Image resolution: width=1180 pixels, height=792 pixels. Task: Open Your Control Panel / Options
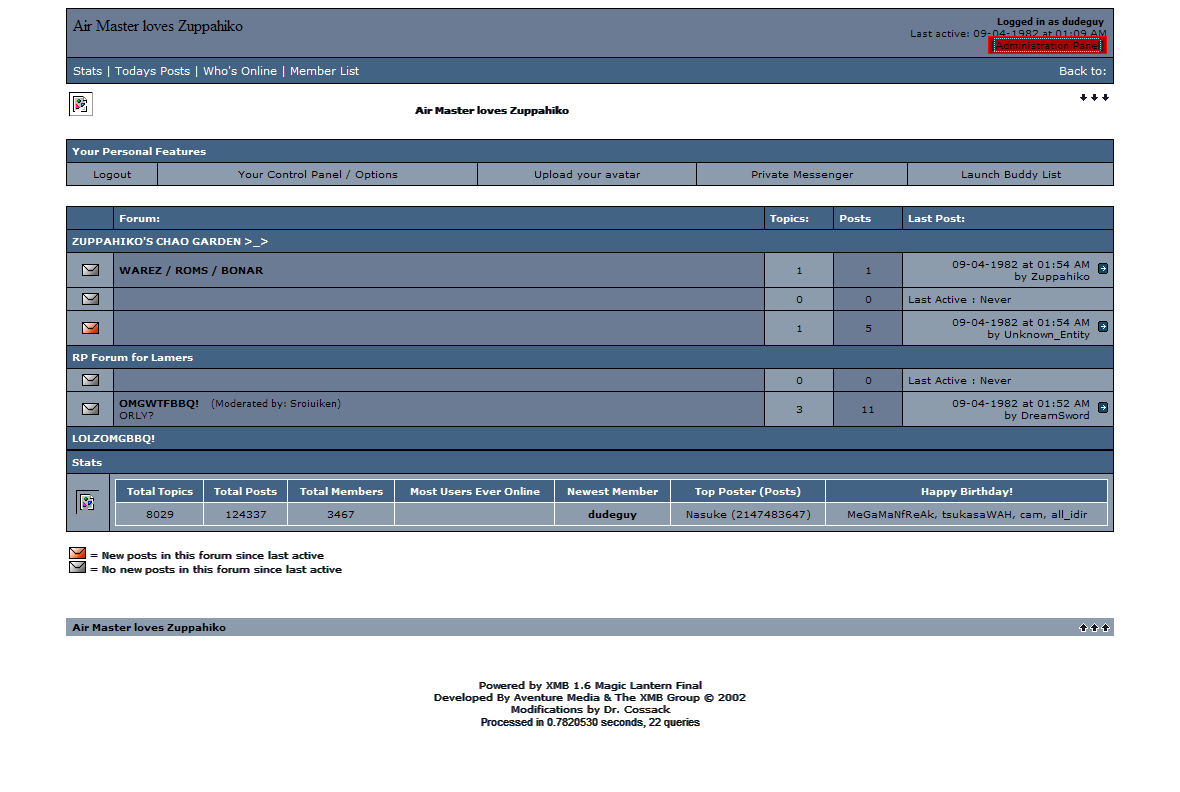[317, 174]
